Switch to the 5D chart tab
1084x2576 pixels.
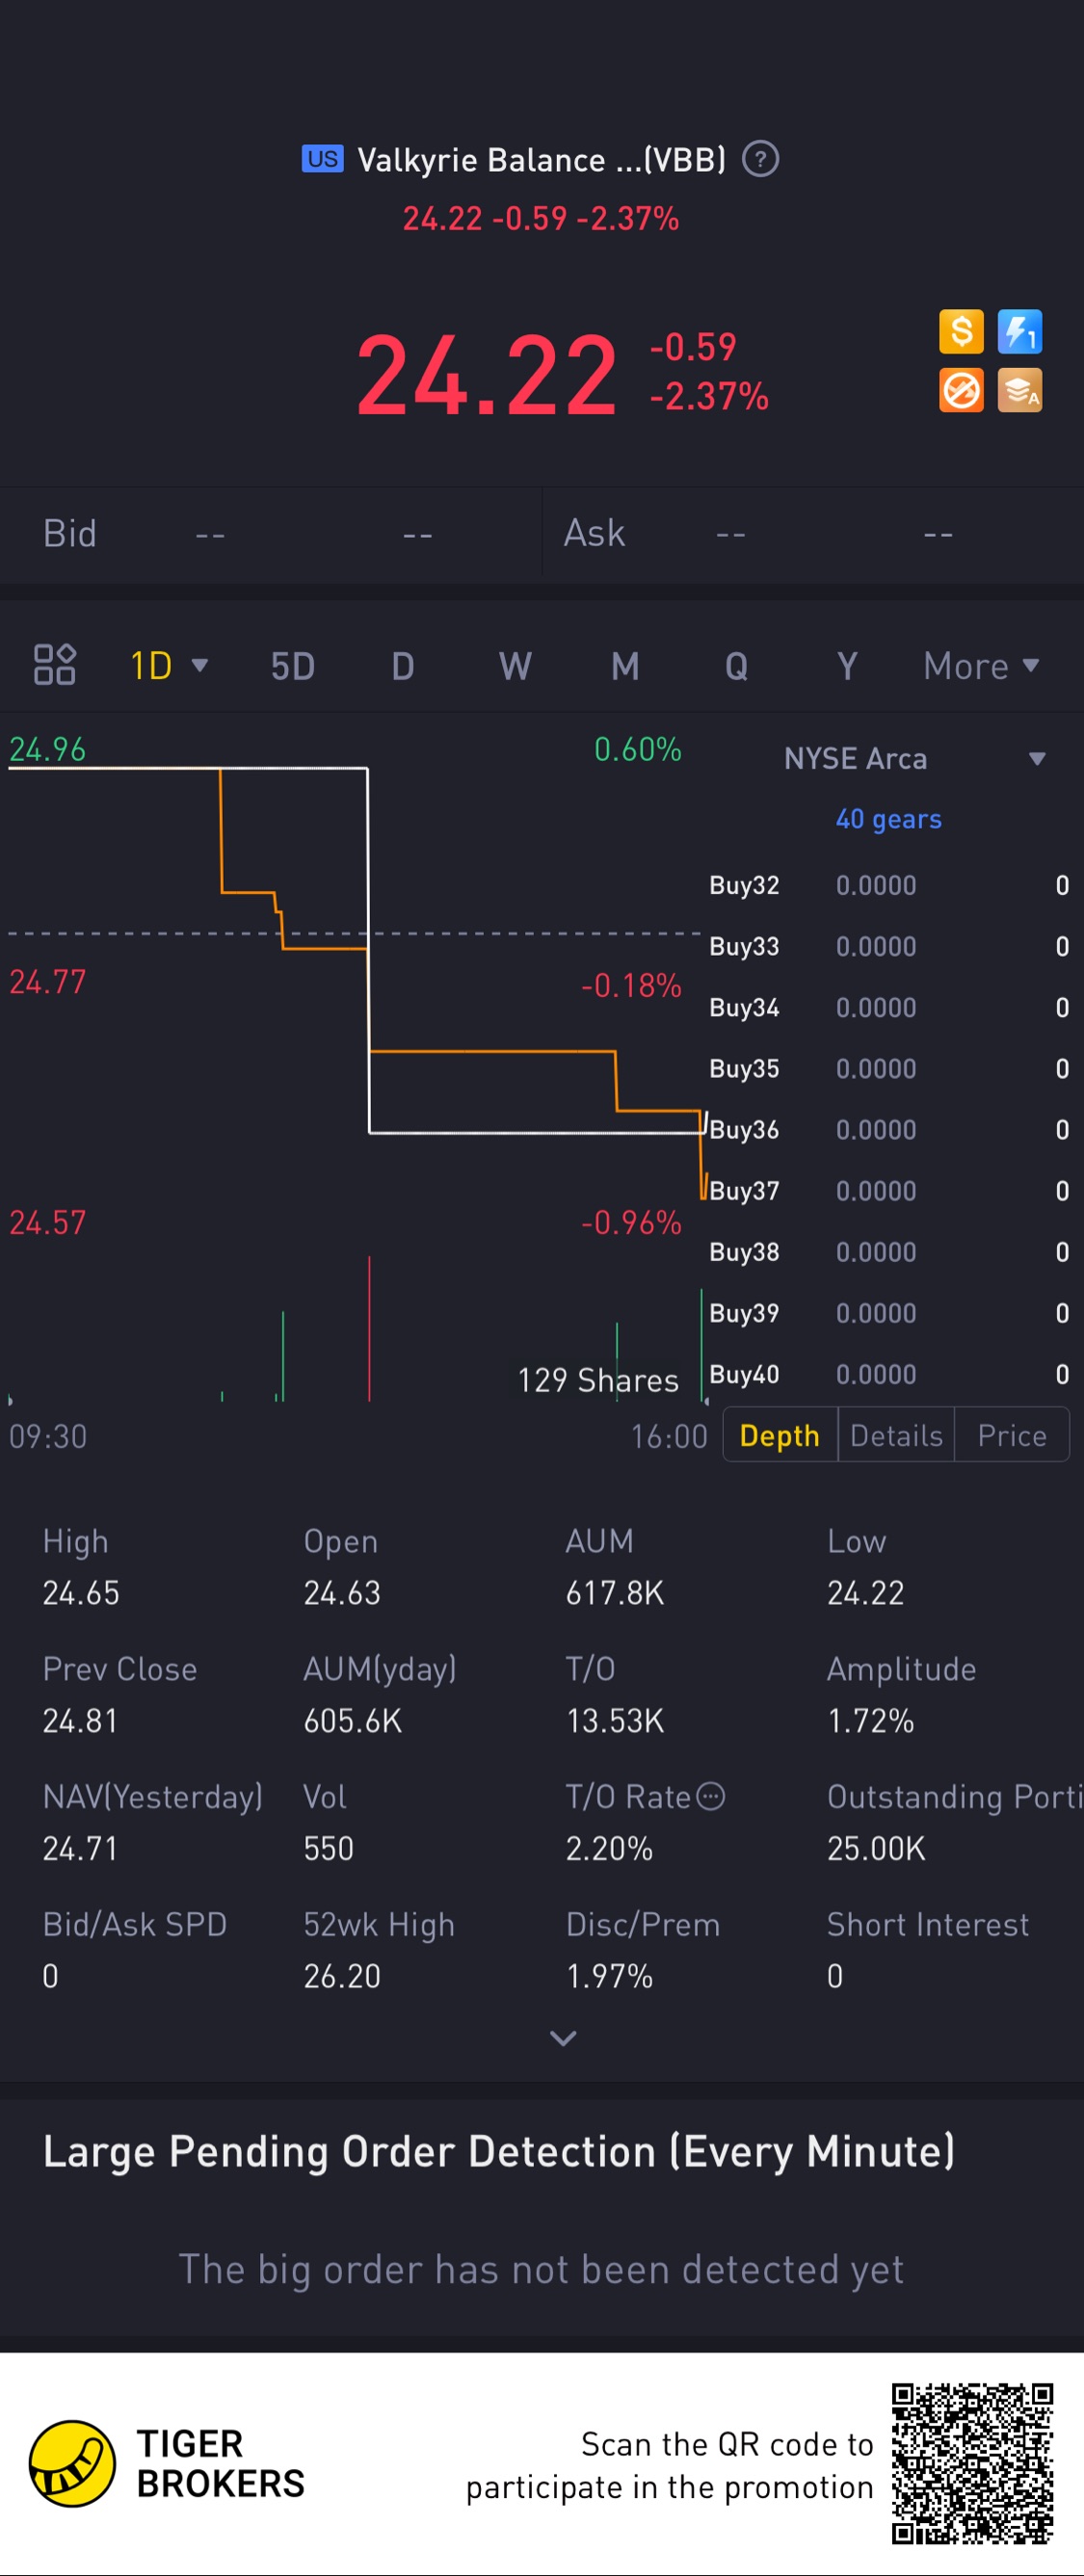click(x=292, y=666)
